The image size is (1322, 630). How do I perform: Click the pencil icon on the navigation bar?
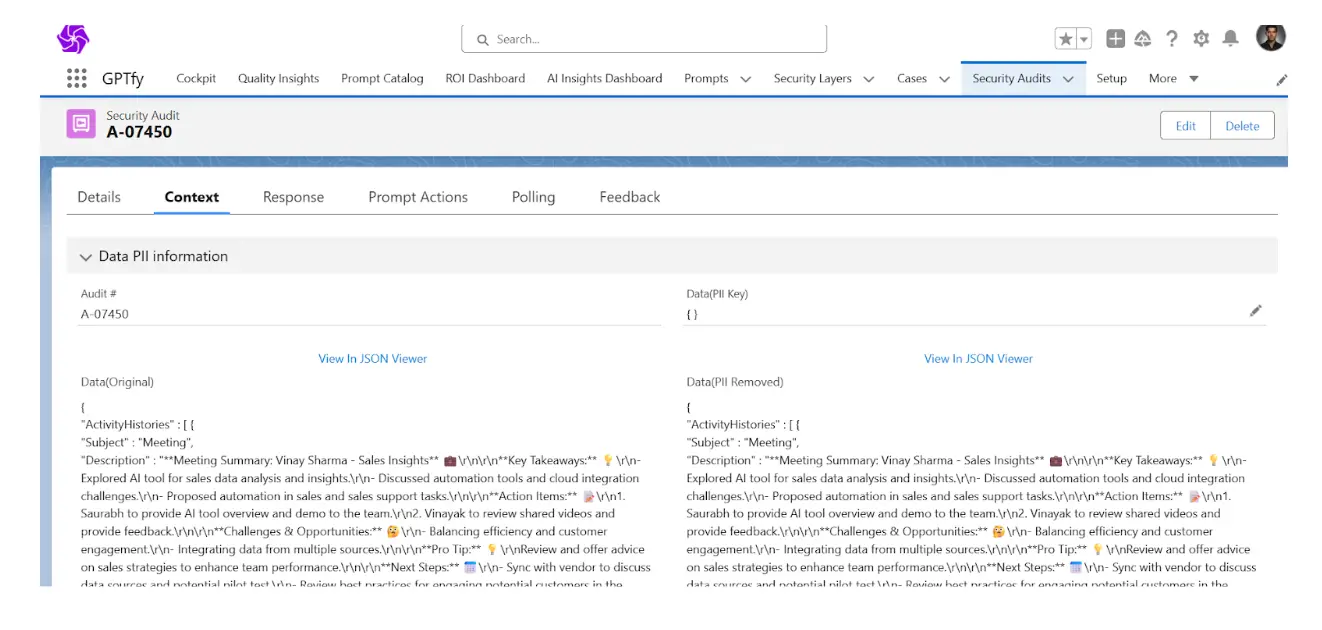[x=1283, y=78]
